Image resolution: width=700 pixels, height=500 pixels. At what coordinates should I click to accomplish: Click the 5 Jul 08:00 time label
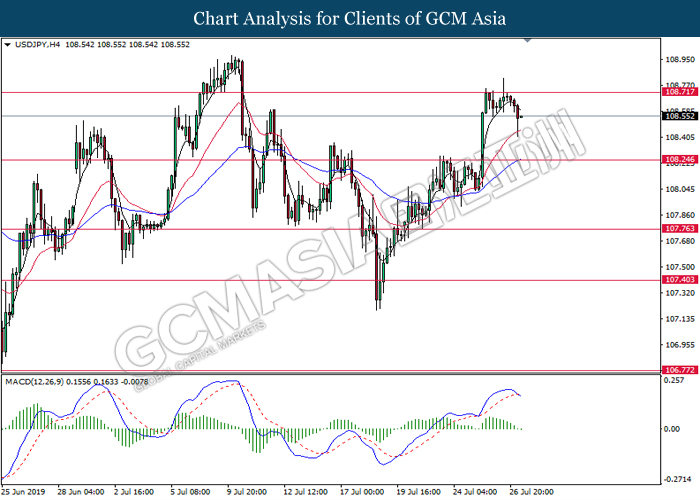(190, 492)
